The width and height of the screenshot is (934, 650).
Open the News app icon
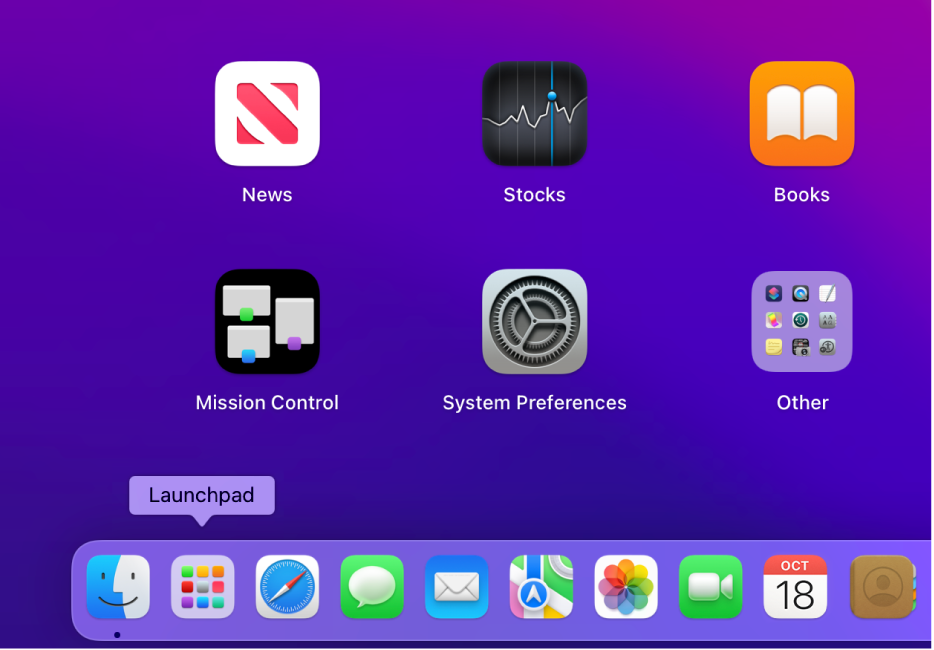coord(267,114)
